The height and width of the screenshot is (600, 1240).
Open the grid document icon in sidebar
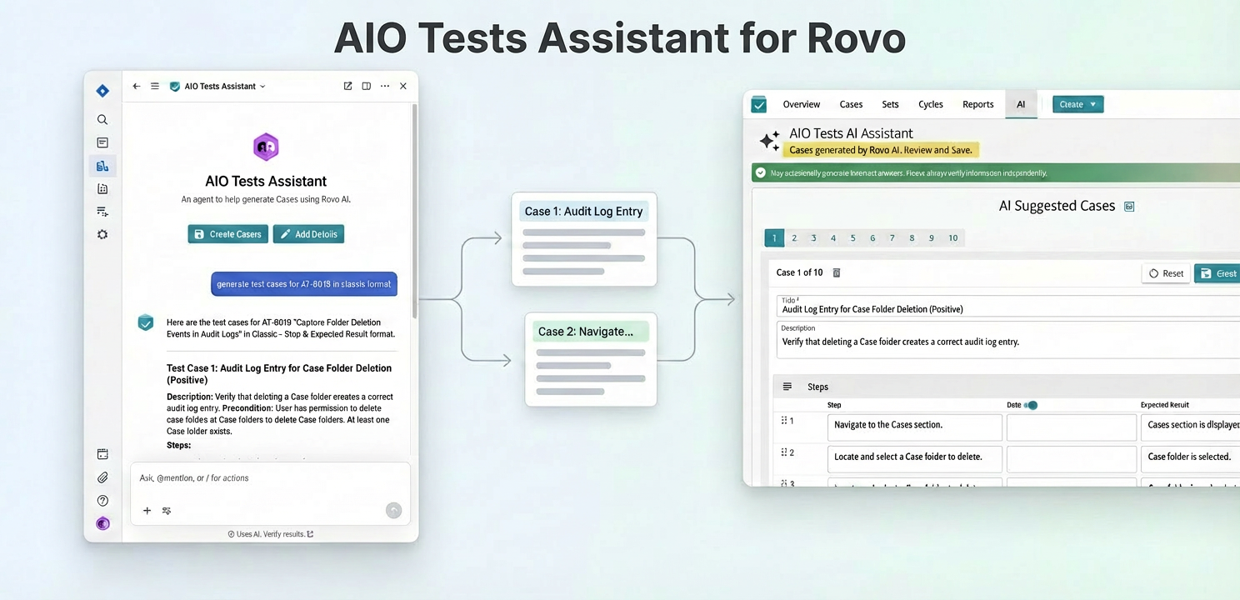pos(102,189)
